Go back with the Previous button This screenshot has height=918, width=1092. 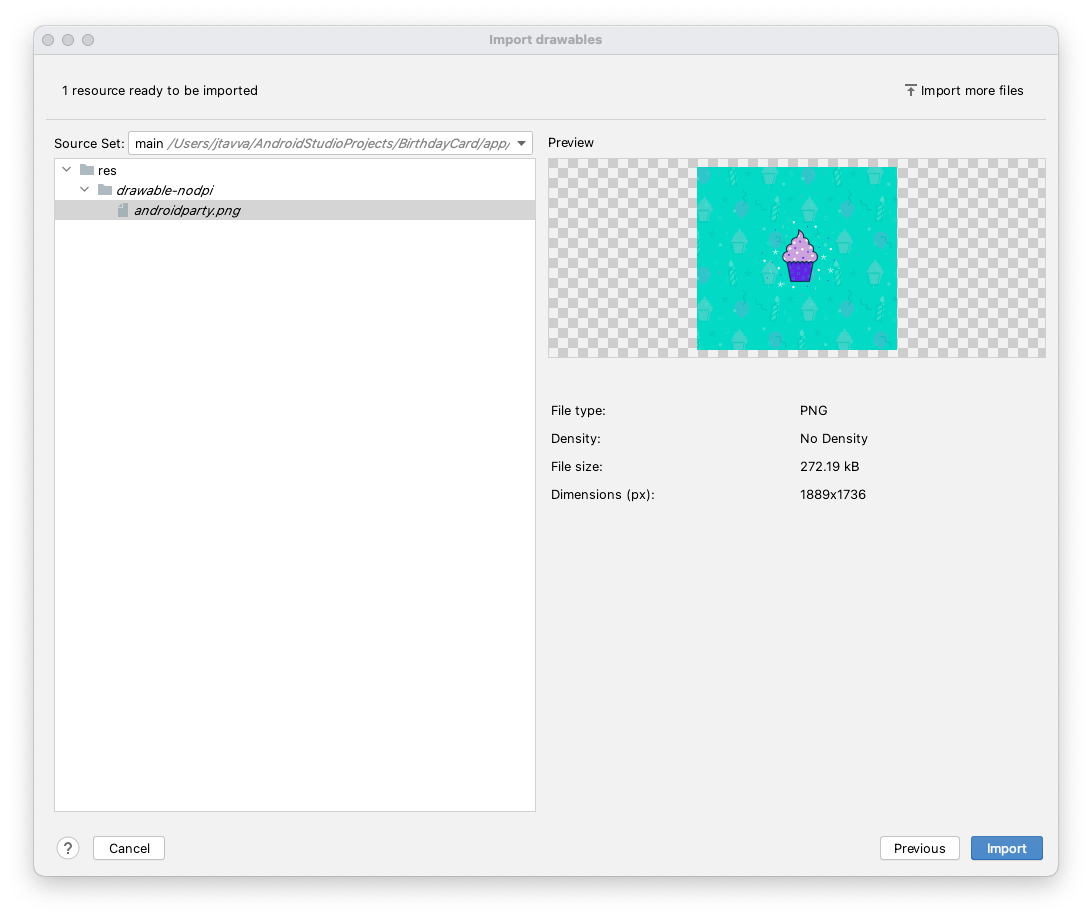click(x=919, y=848)
